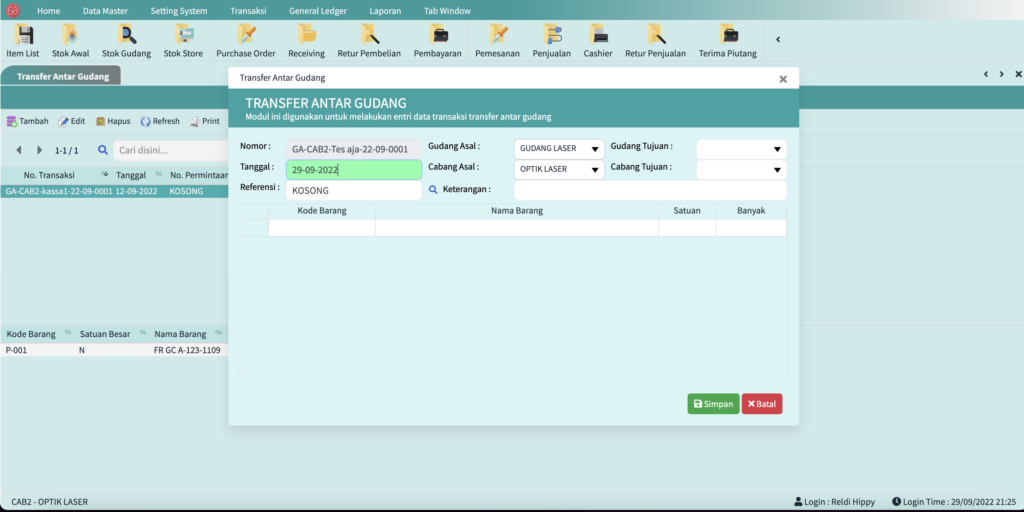
Task: Click the green Simpan button
Action: point(713,404)
